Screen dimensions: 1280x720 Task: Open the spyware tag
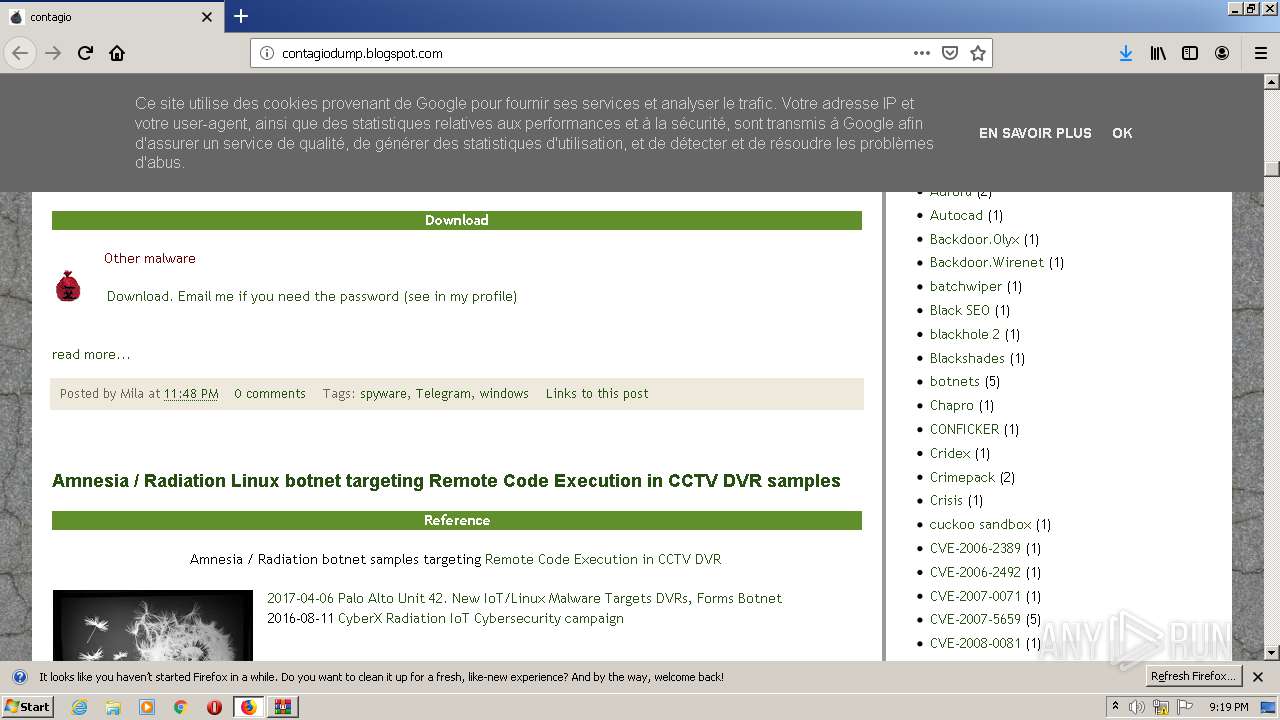(383, 394)
